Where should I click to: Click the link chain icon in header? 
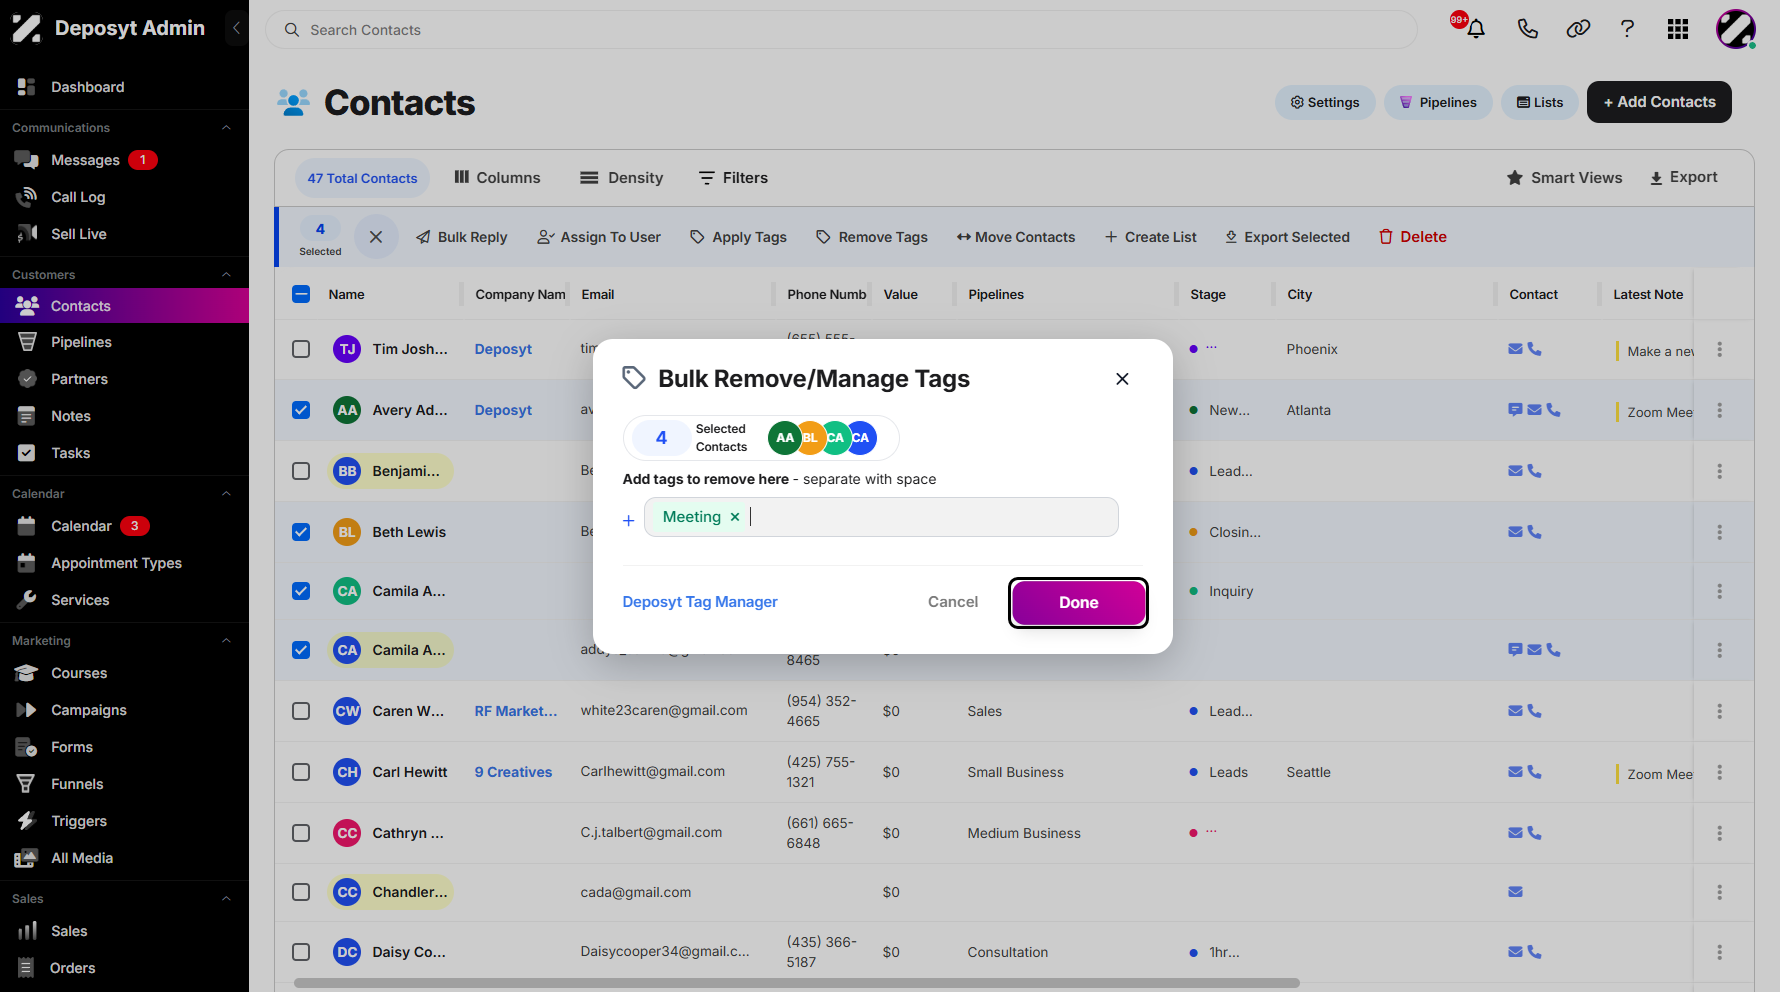[1578, 29]
